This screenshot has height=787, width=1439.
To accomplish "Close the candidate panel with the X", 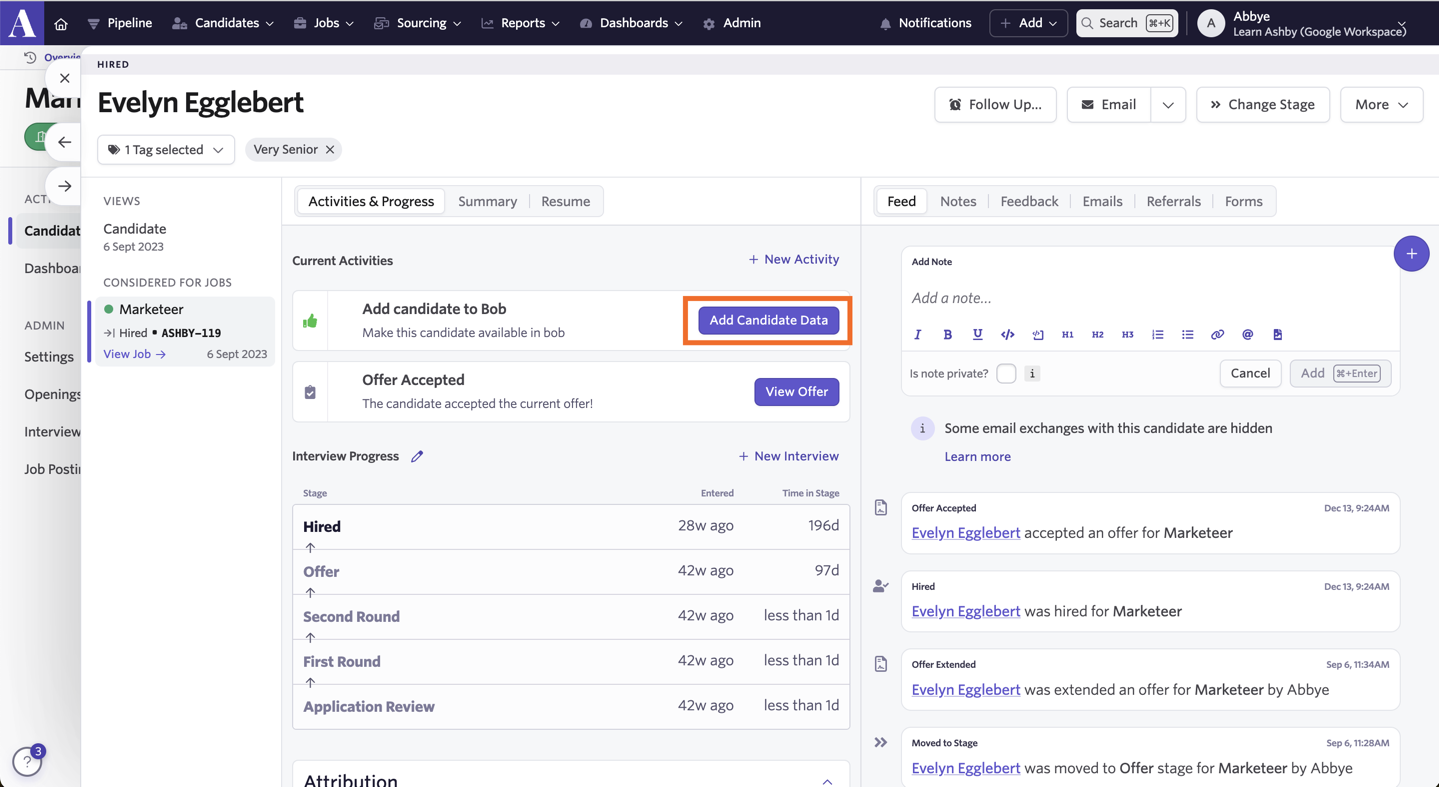I will [65, 78].
